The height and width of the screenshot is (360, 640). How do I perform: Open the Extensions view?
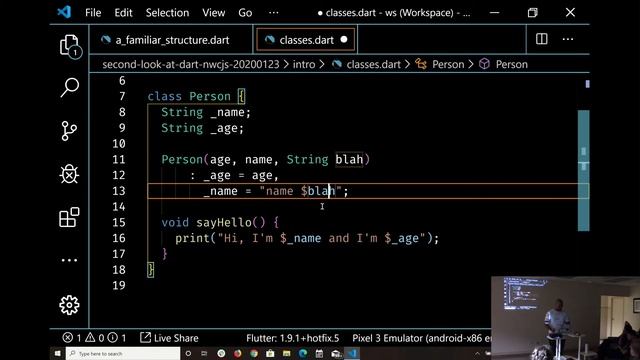[x=69, y=217]
